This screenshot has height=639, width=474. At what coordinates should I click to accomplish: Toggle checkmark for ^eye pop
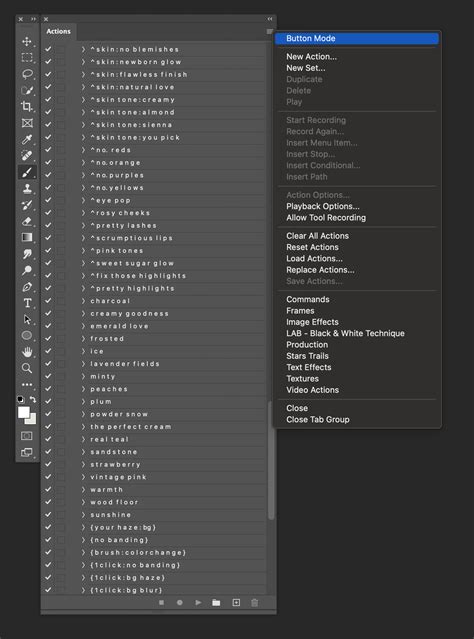coord(48,200)
